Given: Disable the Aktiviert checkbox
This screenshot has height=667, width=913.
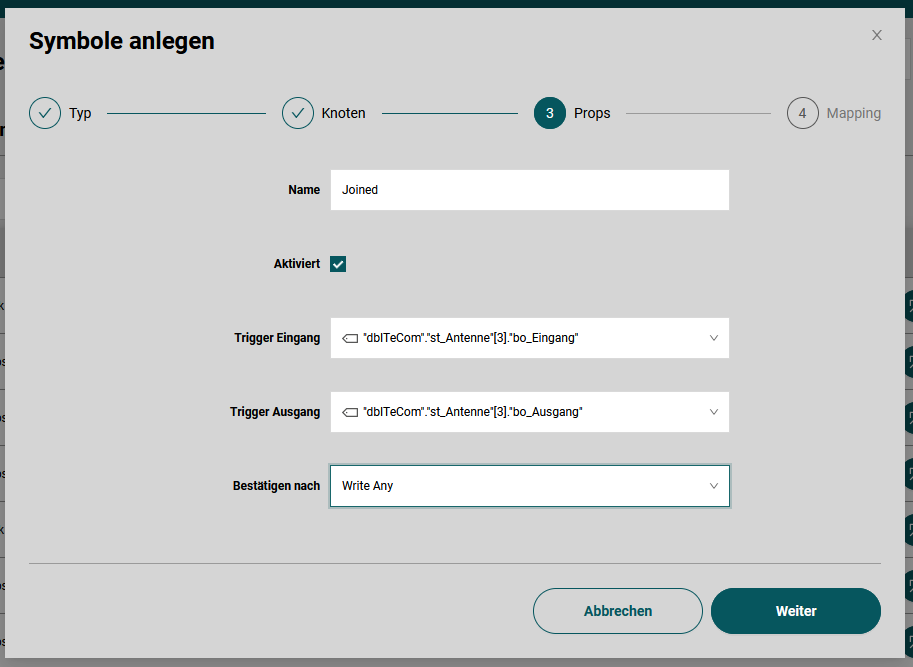Looking at the screenshot, I should [337, 263].
